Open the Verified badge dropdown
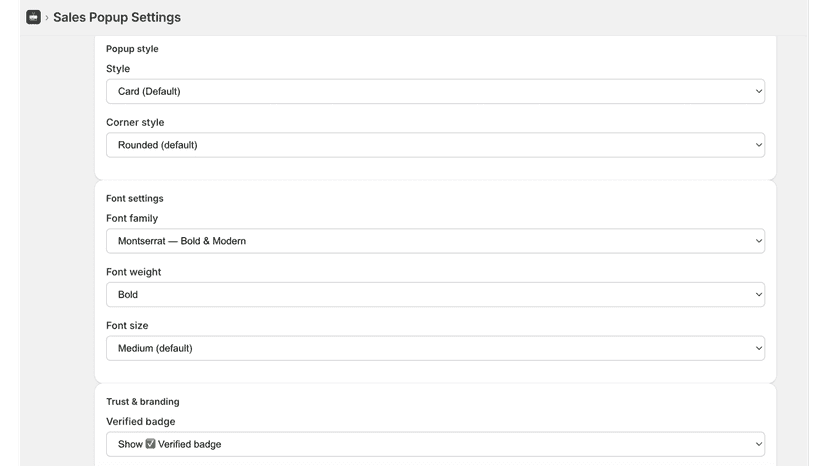The width and height of the screenshot is (828, 466). [x=435, y=444]
